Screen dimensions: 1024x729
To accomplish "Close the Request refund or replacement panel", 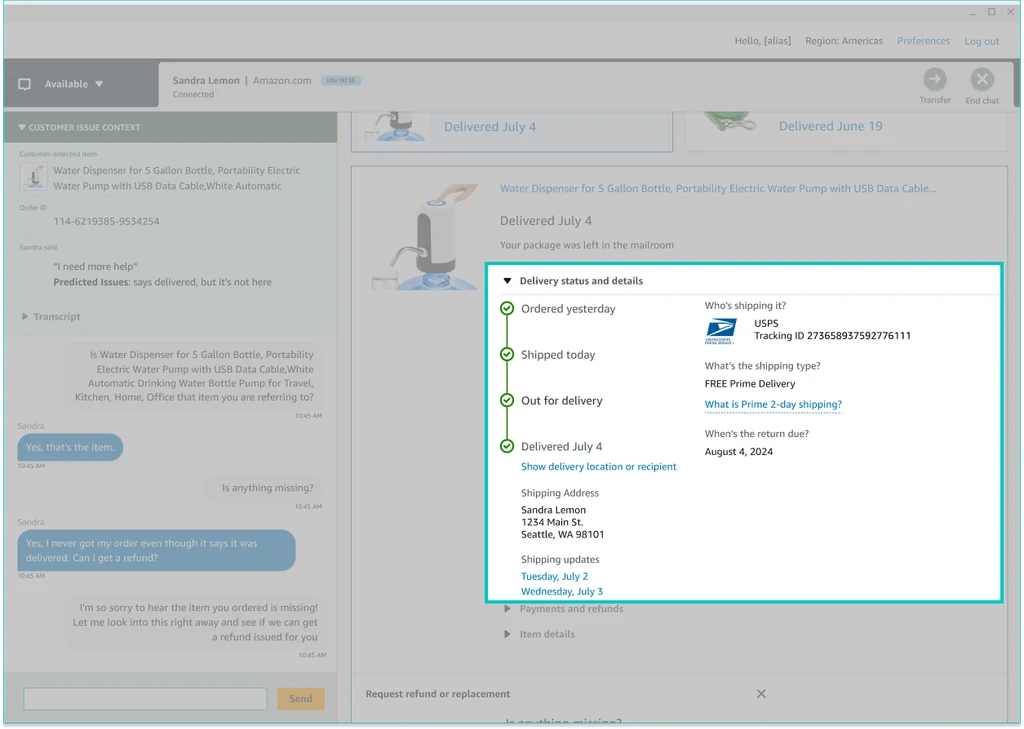I will coord(761,694).
